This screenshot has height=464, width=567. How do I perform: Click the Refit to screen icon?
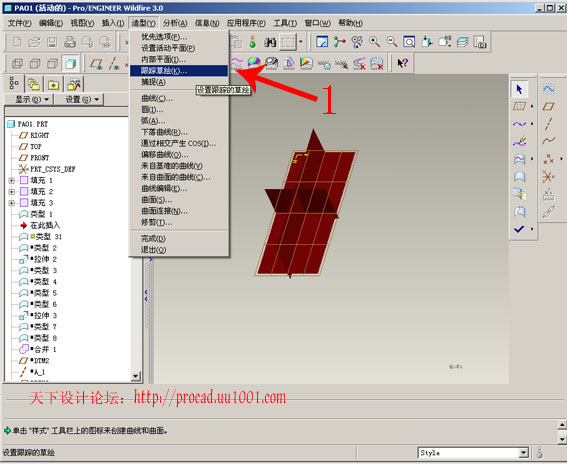coord(409,42)
